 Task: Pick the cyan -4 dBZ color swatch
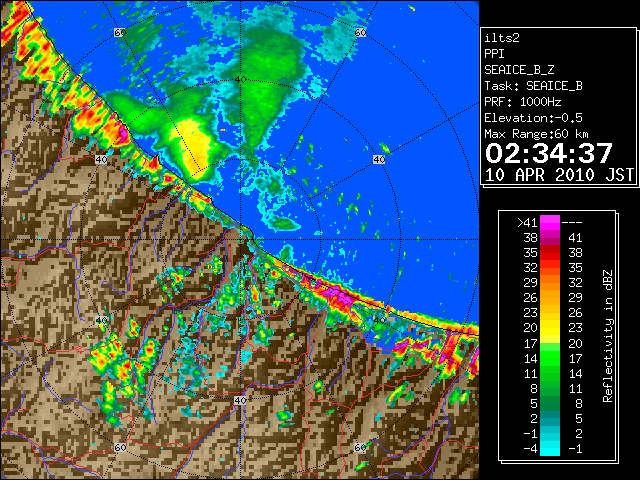click(x=550, y=449)
